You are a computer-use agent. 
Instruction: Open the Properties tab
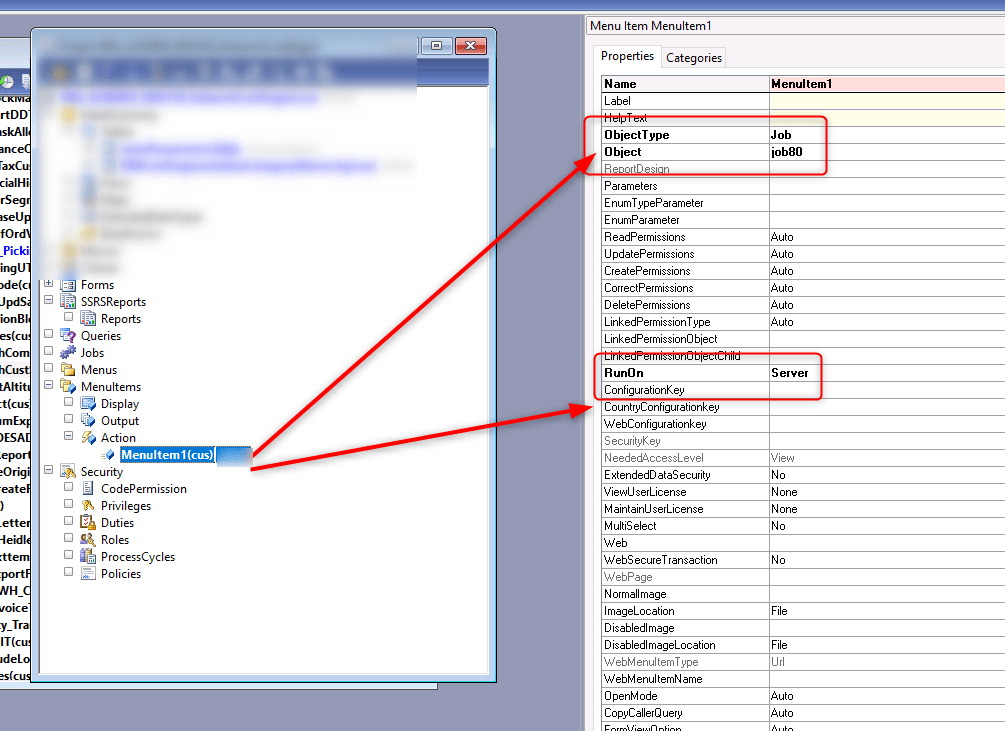627,57
